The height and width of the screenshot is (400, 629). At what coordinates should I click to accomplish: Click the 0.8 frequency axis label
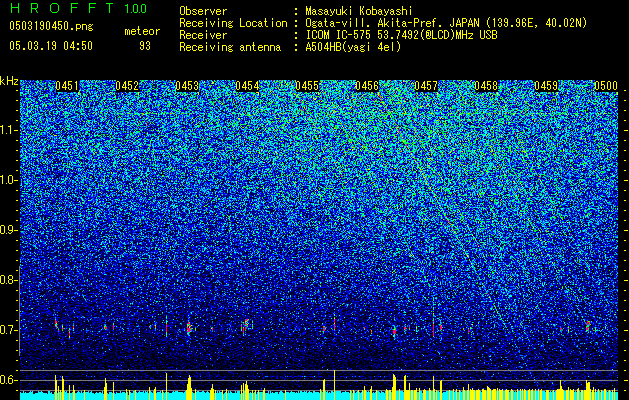coord(8,280)
